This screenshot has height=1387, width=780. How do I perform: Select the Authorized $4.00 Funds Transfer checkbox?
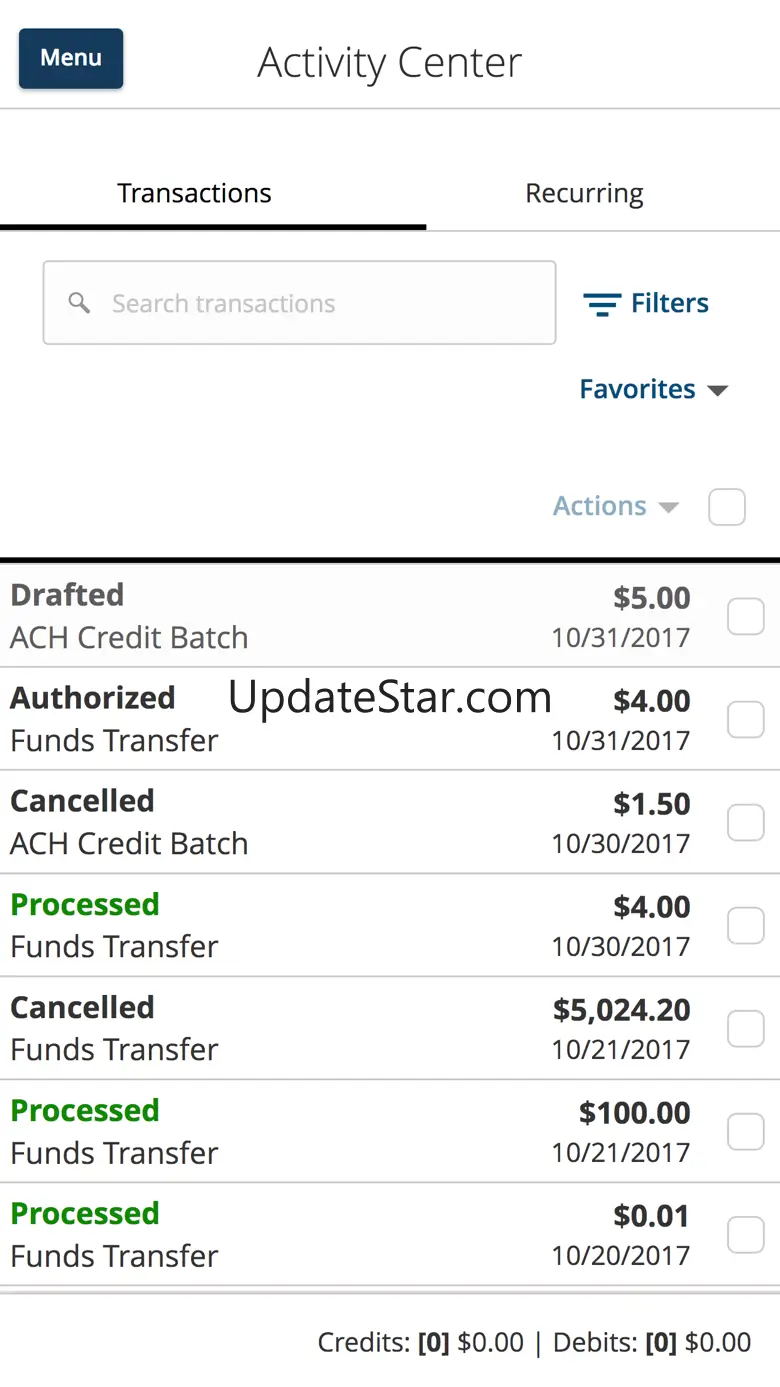(745, 719)
